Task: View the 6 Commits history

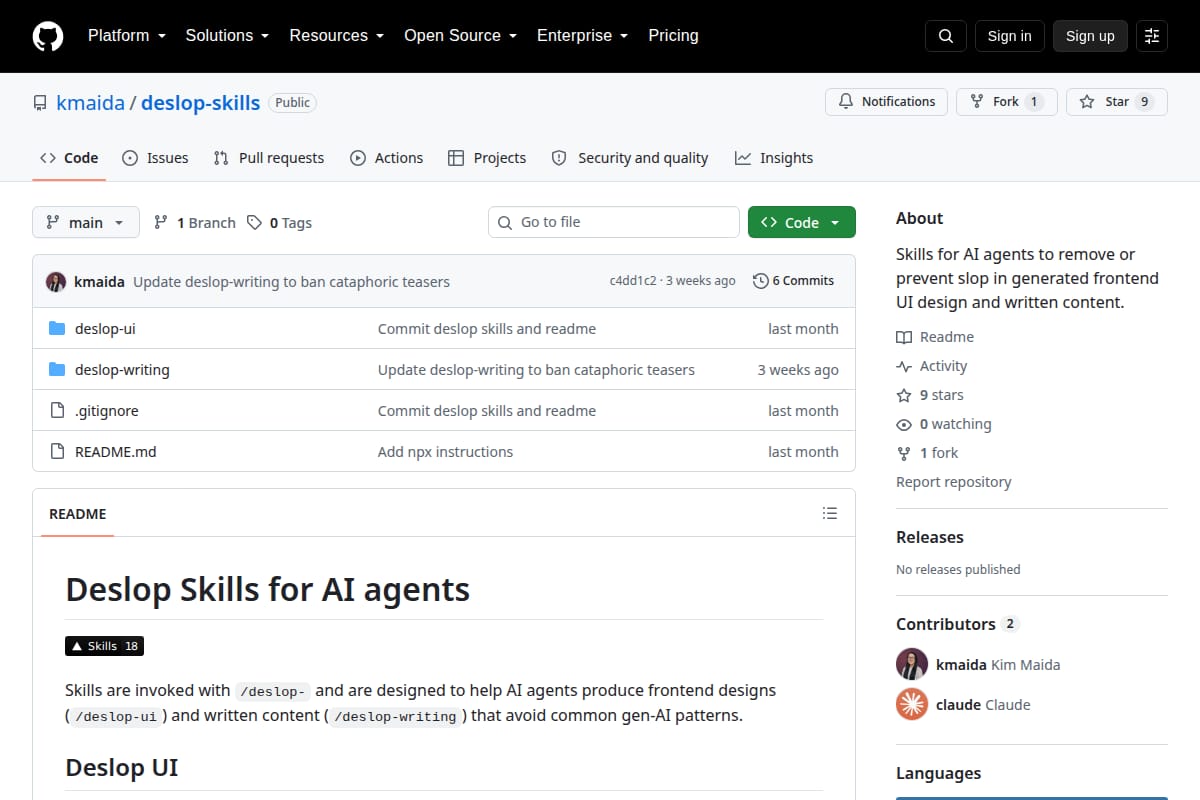Action: click(x=793, y=281)
